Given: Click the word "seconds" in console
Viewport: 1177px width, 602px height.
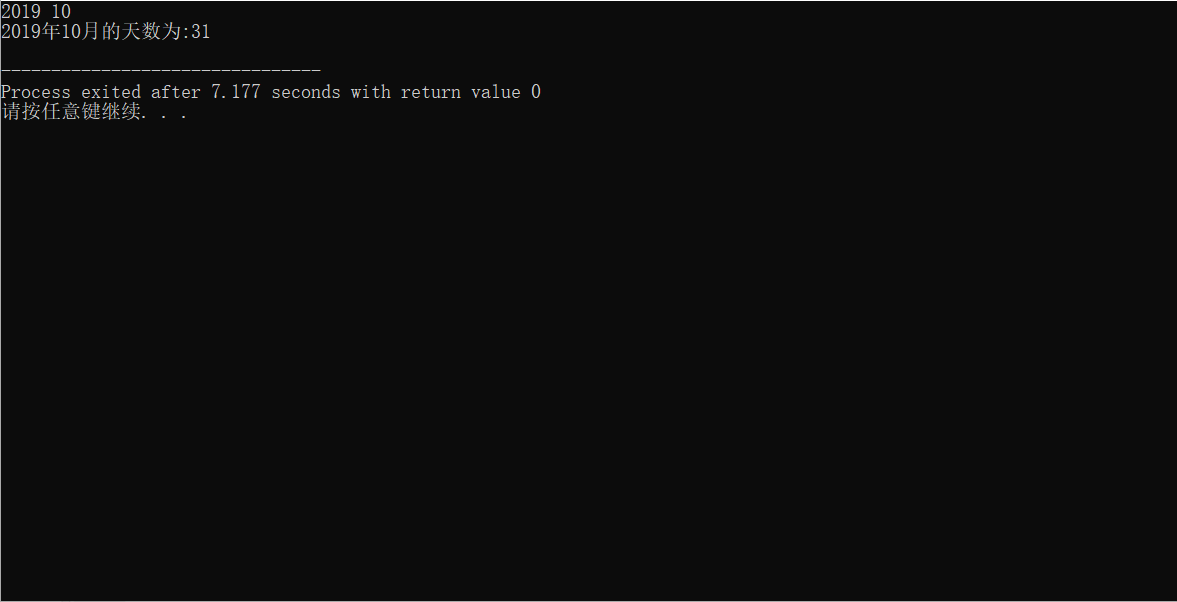Looking at the screenshot, I should [306, 92].
